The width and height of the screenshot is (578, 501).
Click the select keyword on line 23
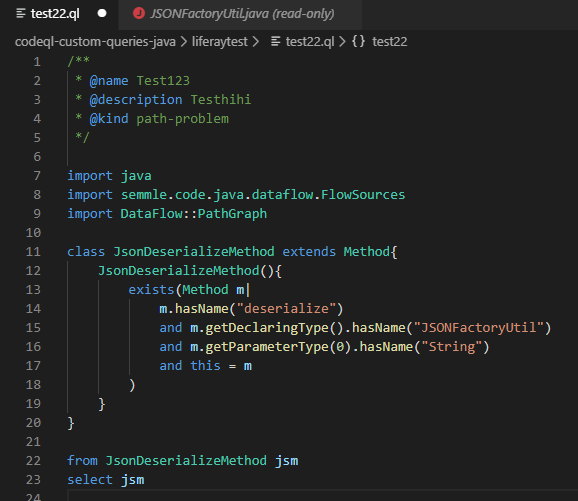pos(90,480)
